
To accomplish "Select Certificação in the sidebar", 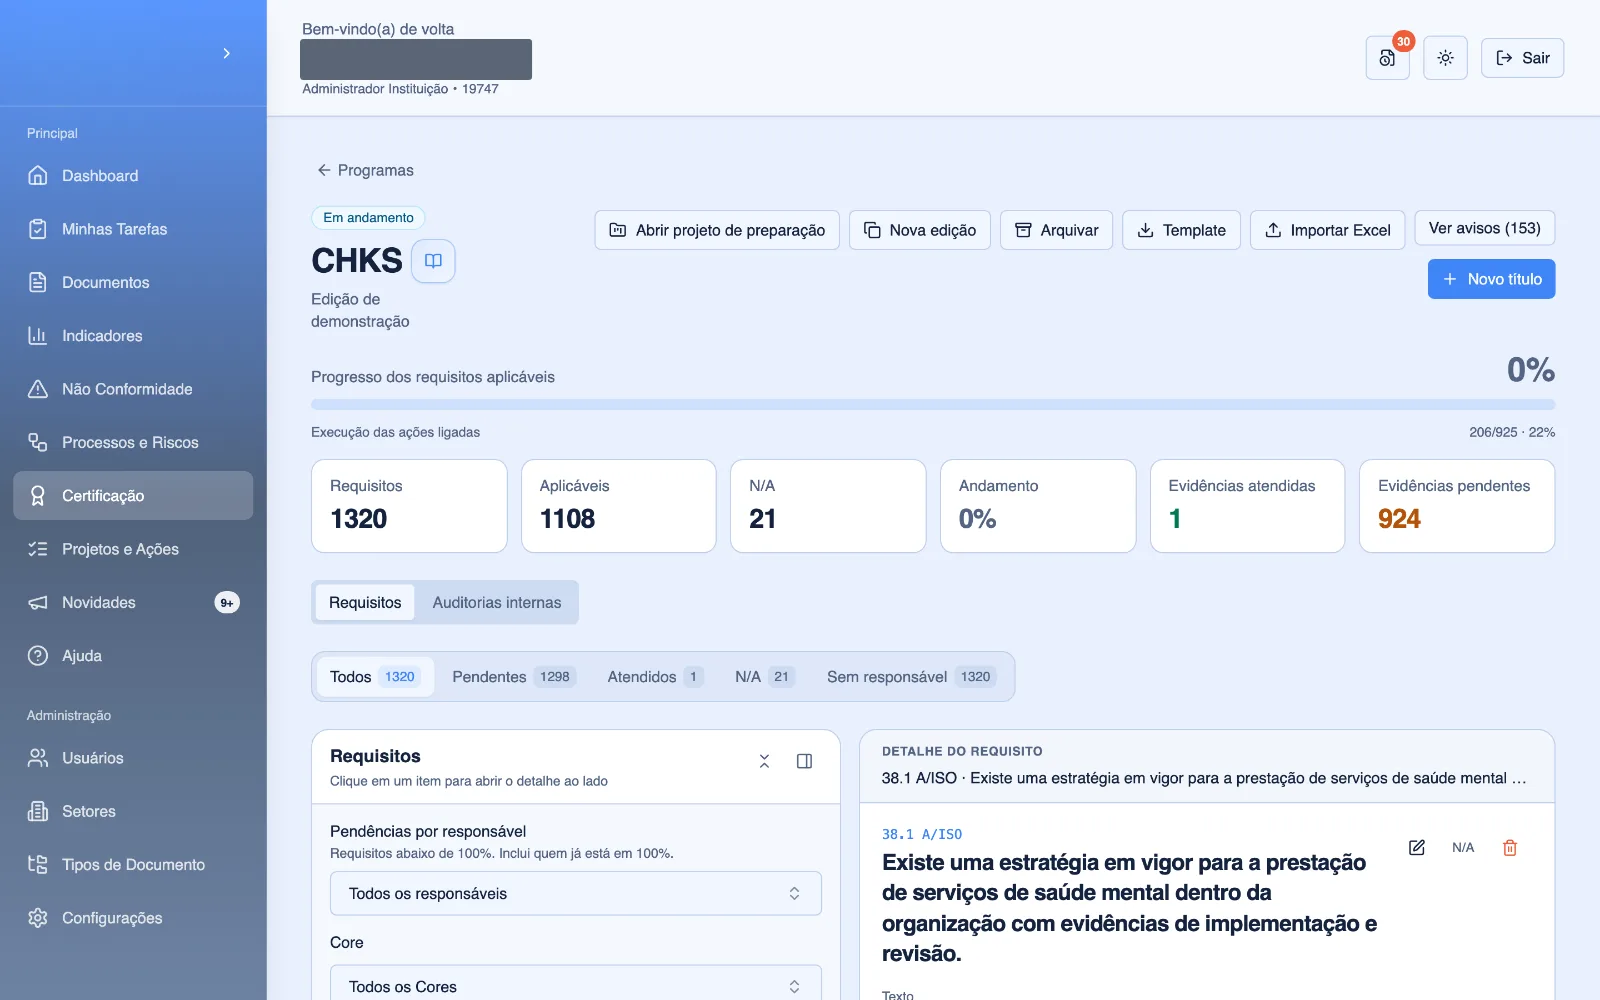I will pyautogui.click(x=133, y=496).
